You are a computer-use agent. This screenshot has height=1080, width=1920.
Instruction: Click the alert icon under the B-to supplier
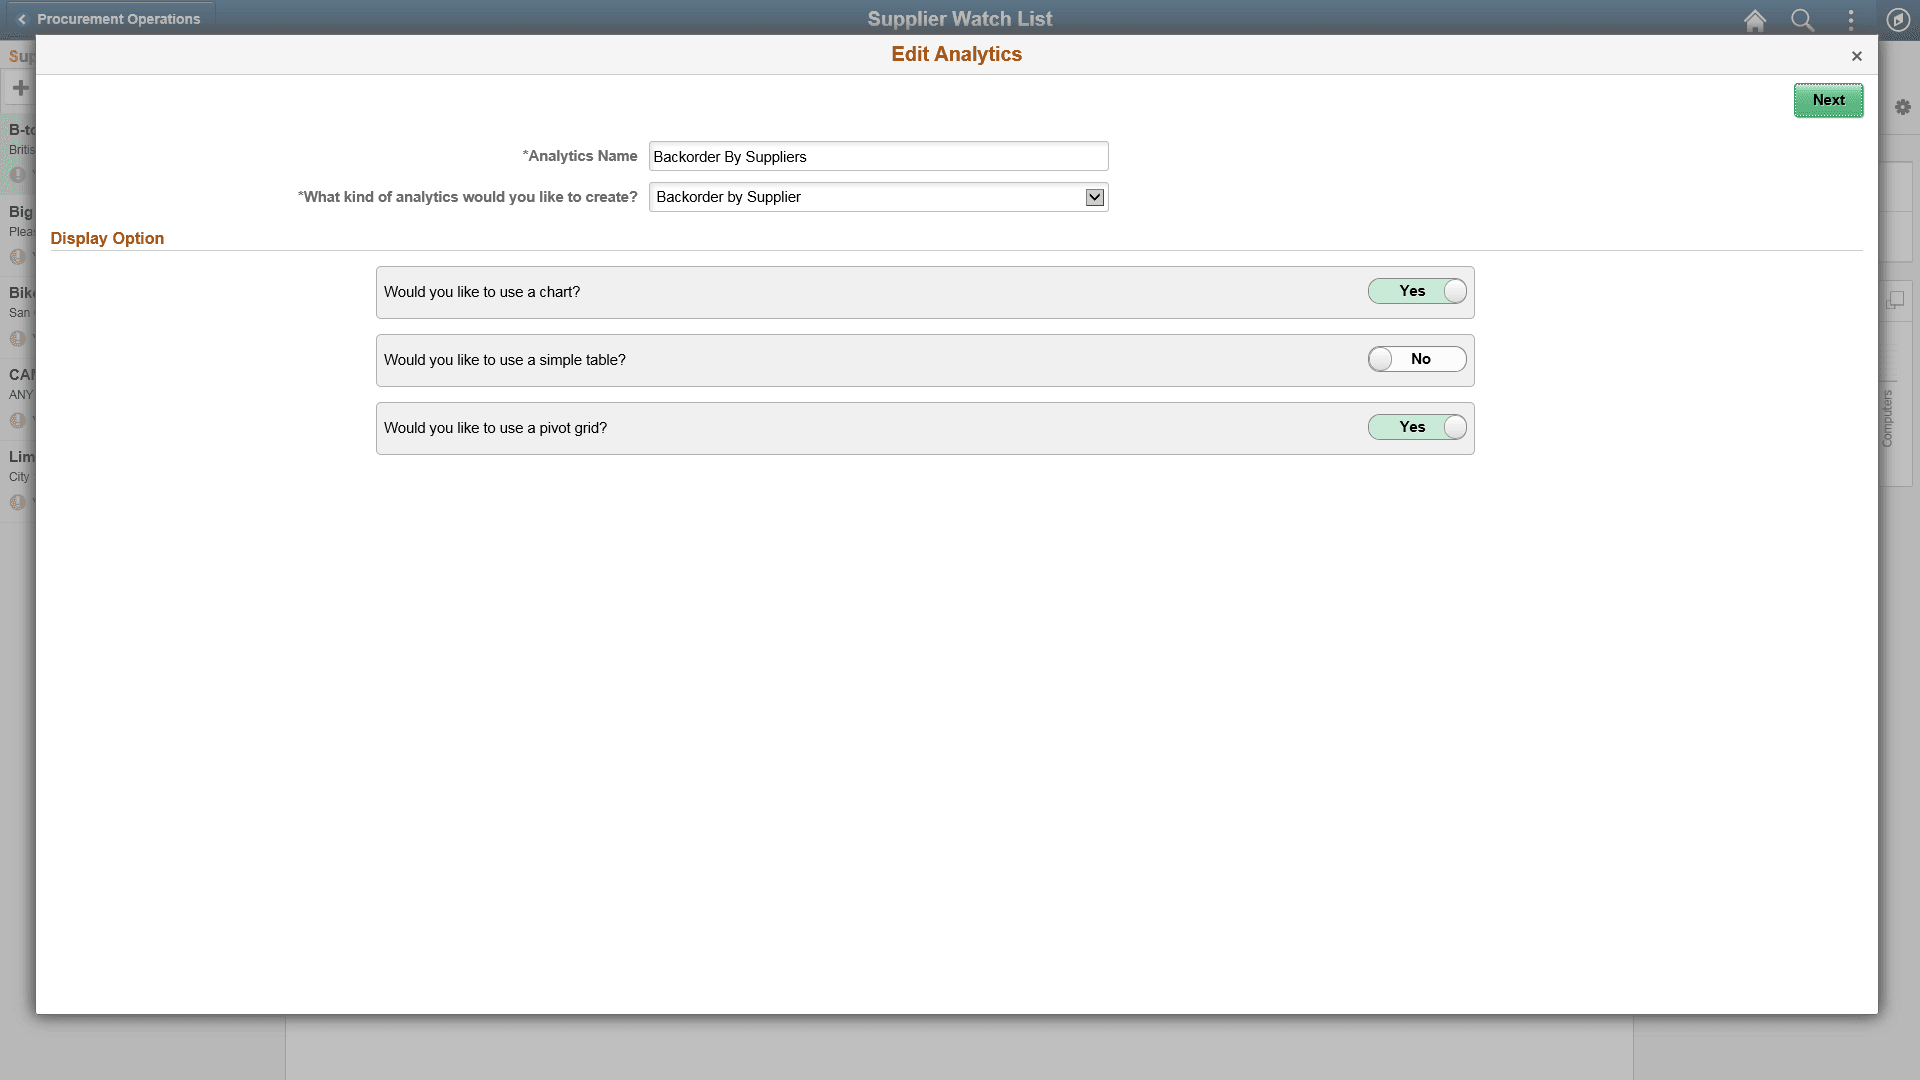[17, 174]
